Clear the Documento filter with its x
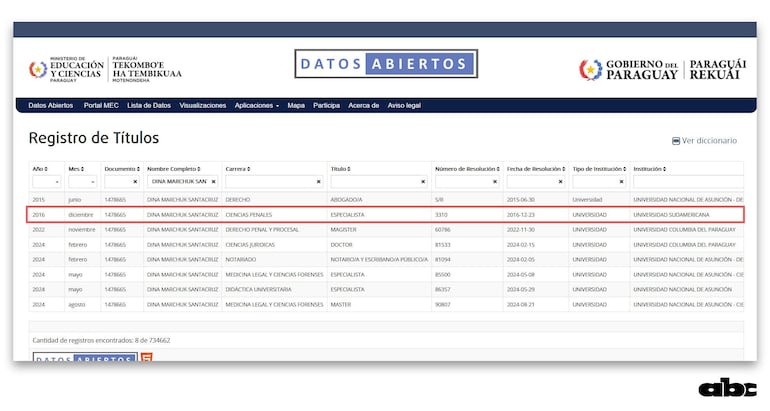 (x=135, y=182)
